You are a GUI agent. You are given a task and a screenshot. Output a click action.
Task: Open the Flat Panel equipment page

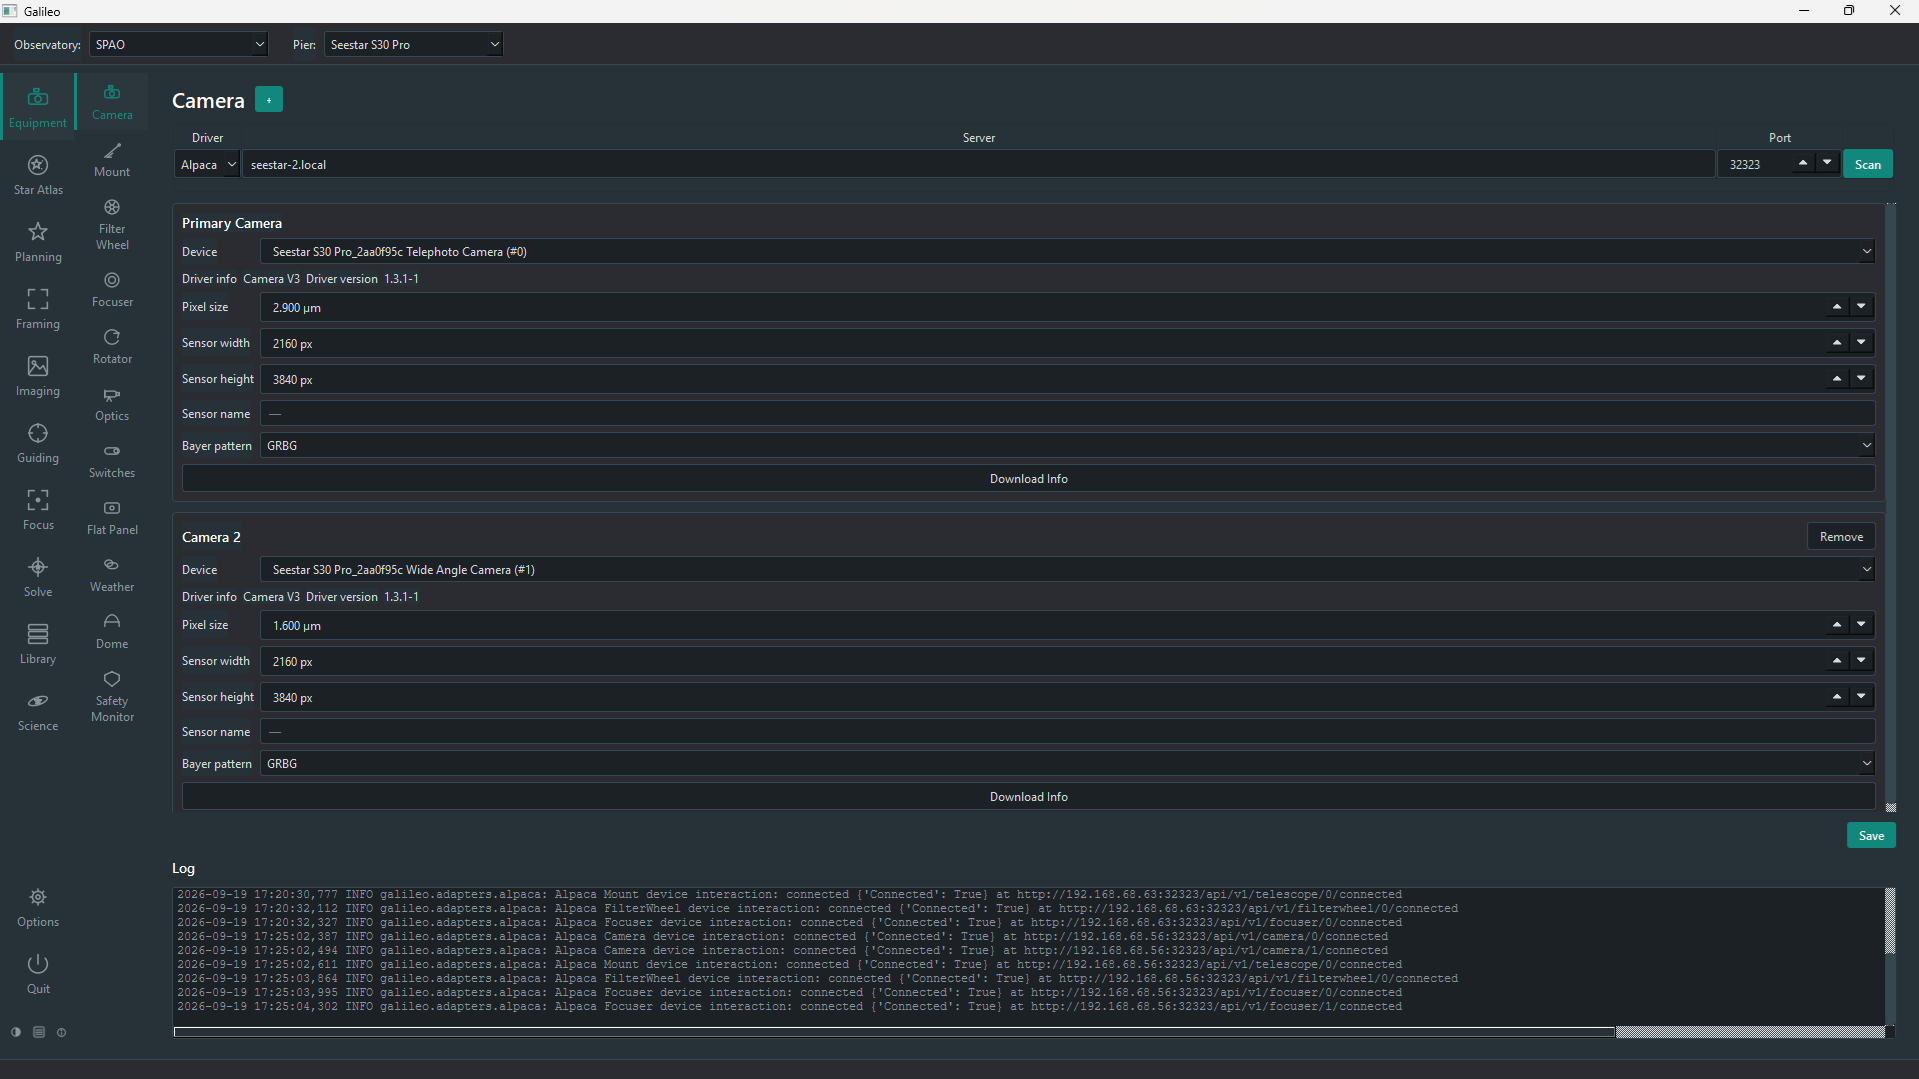(112, 517)
